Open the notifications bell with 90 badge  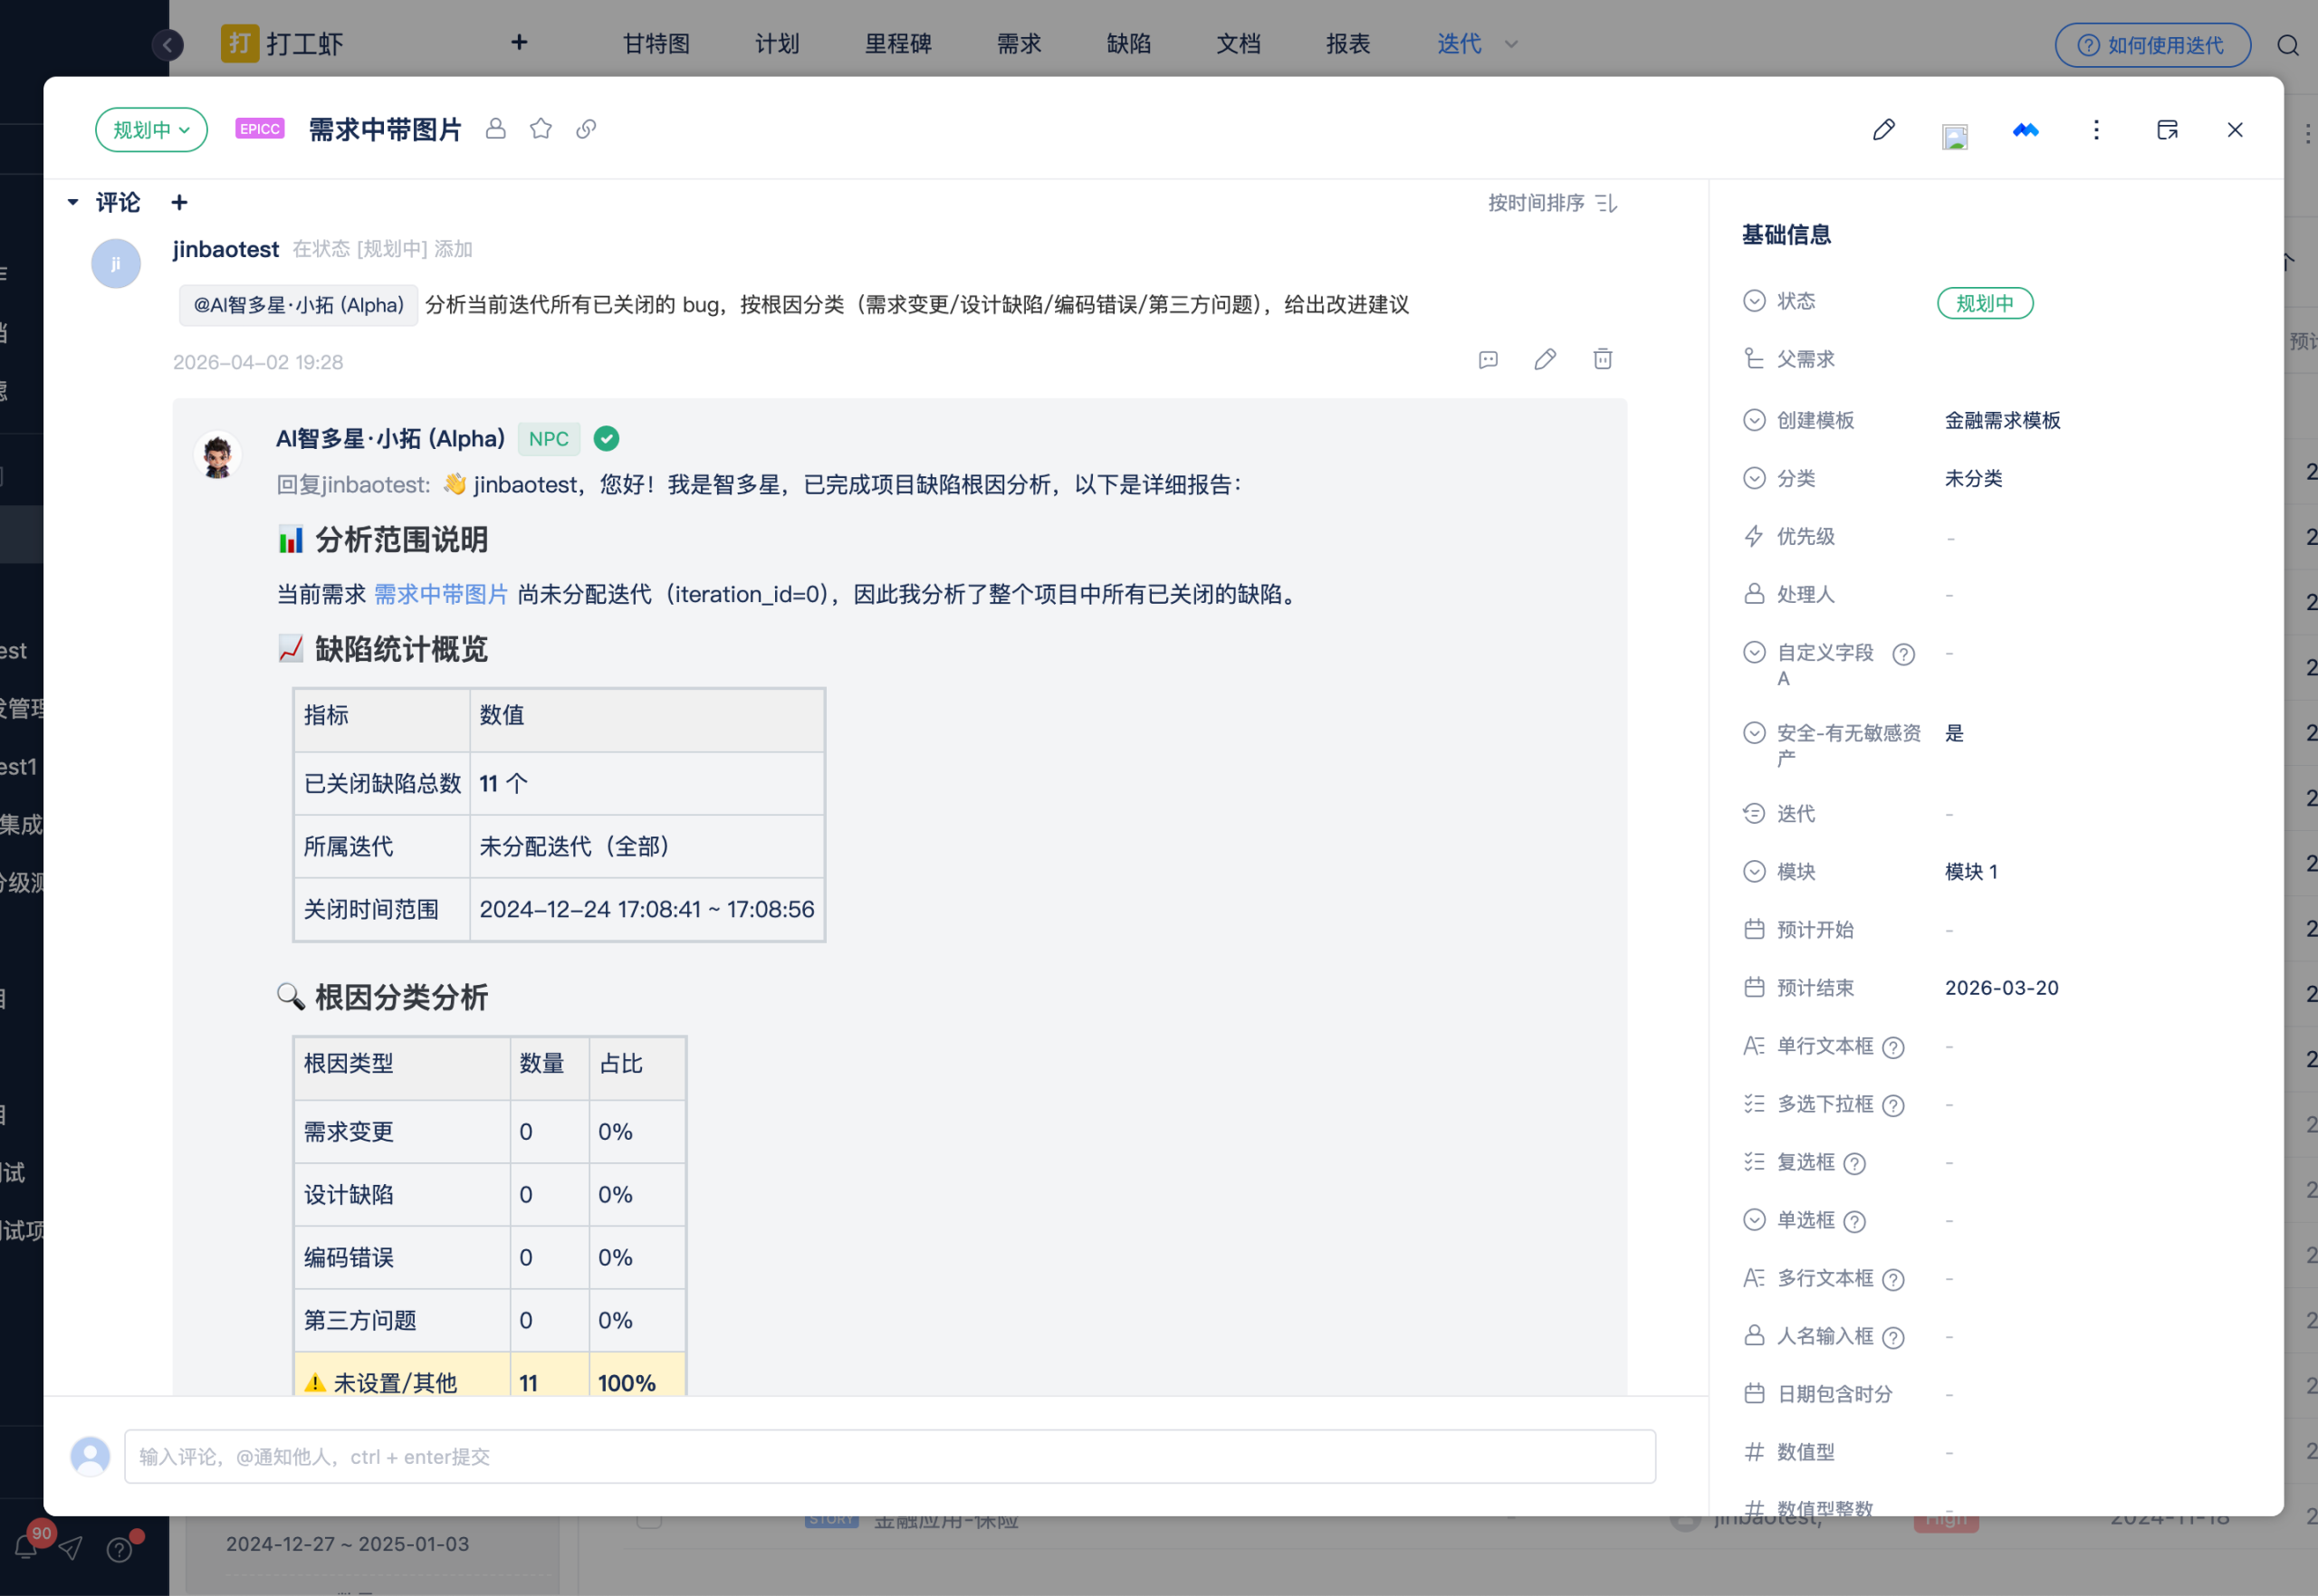(x=27, y=1548)
